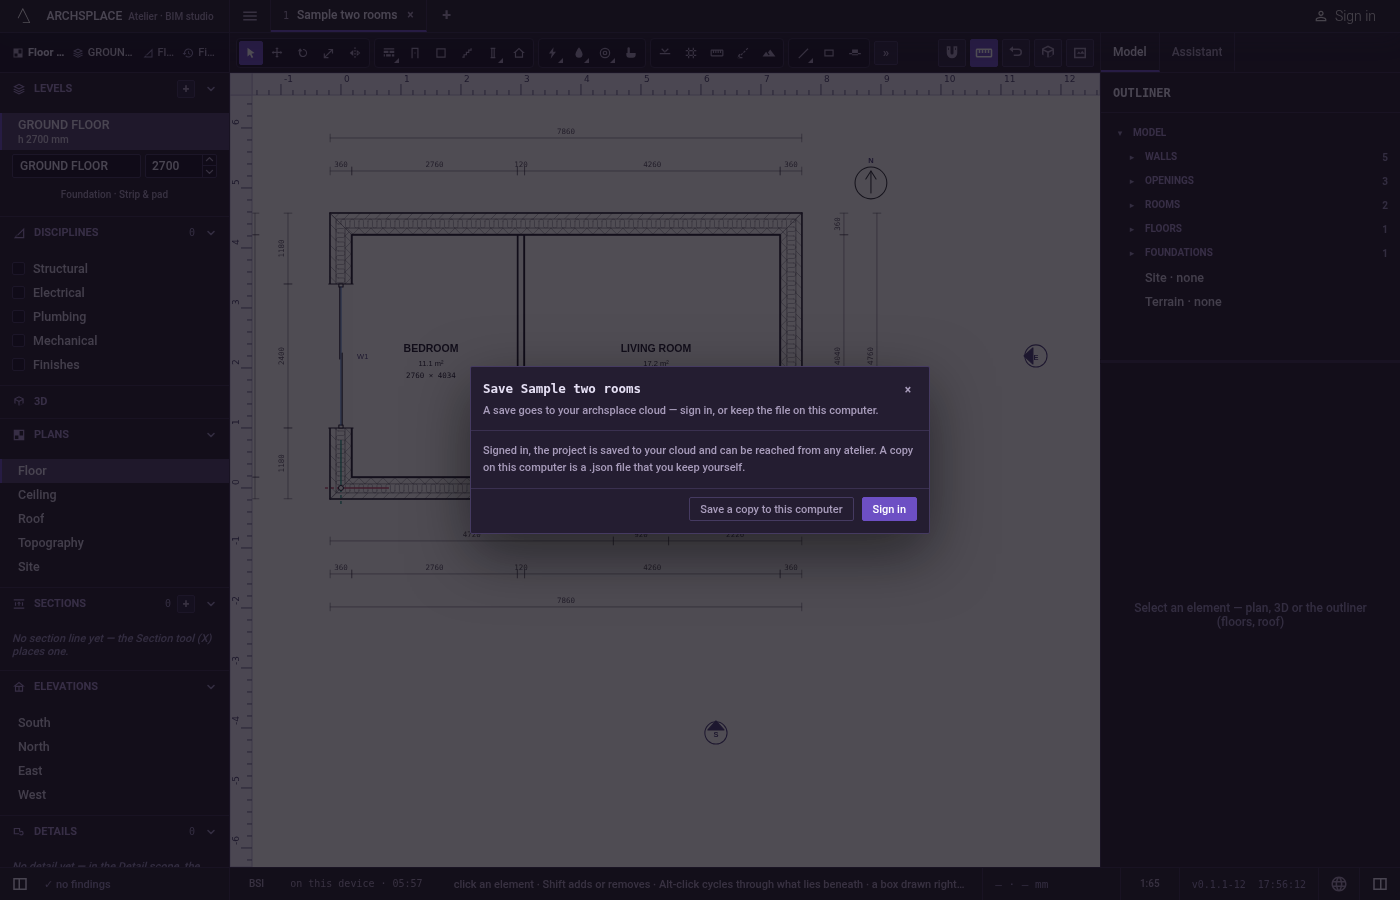Choose the Rotate tool in the toolbar
Screen dimensions: 1400x900
pyautogui.click(x=302, y=53)
